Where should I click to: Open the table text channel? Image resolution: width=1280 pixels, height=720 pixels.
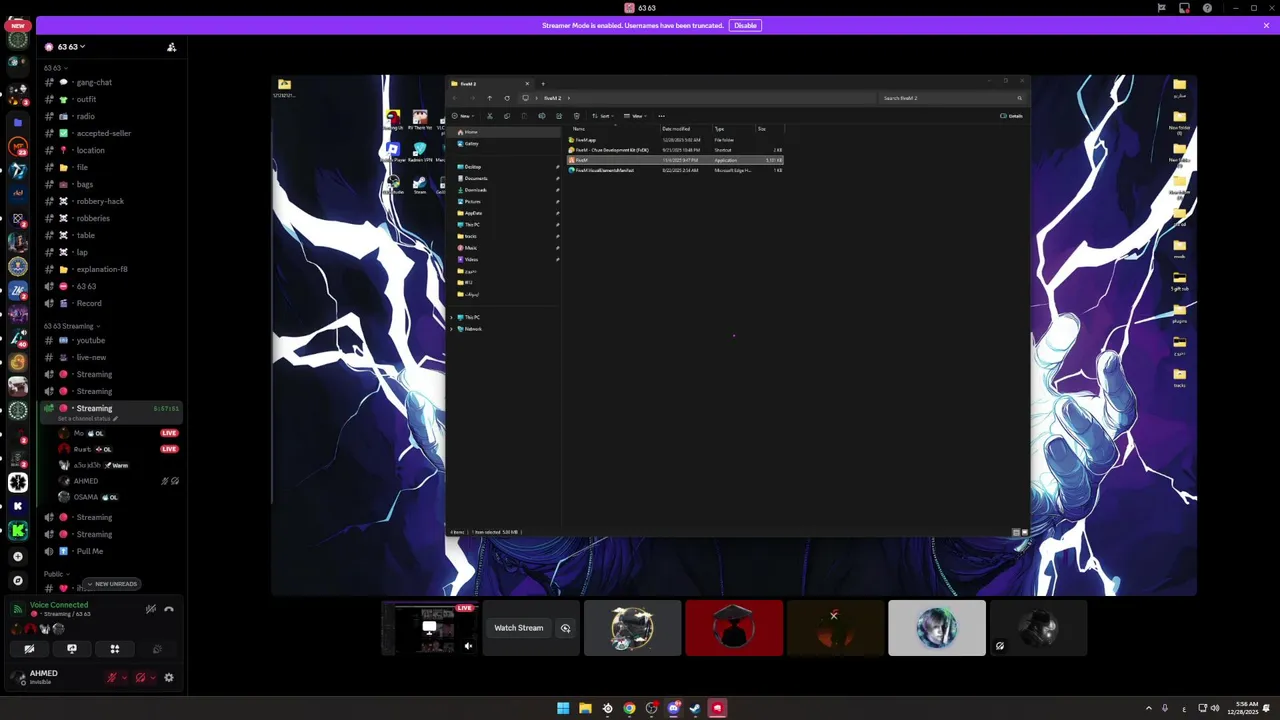111,235
